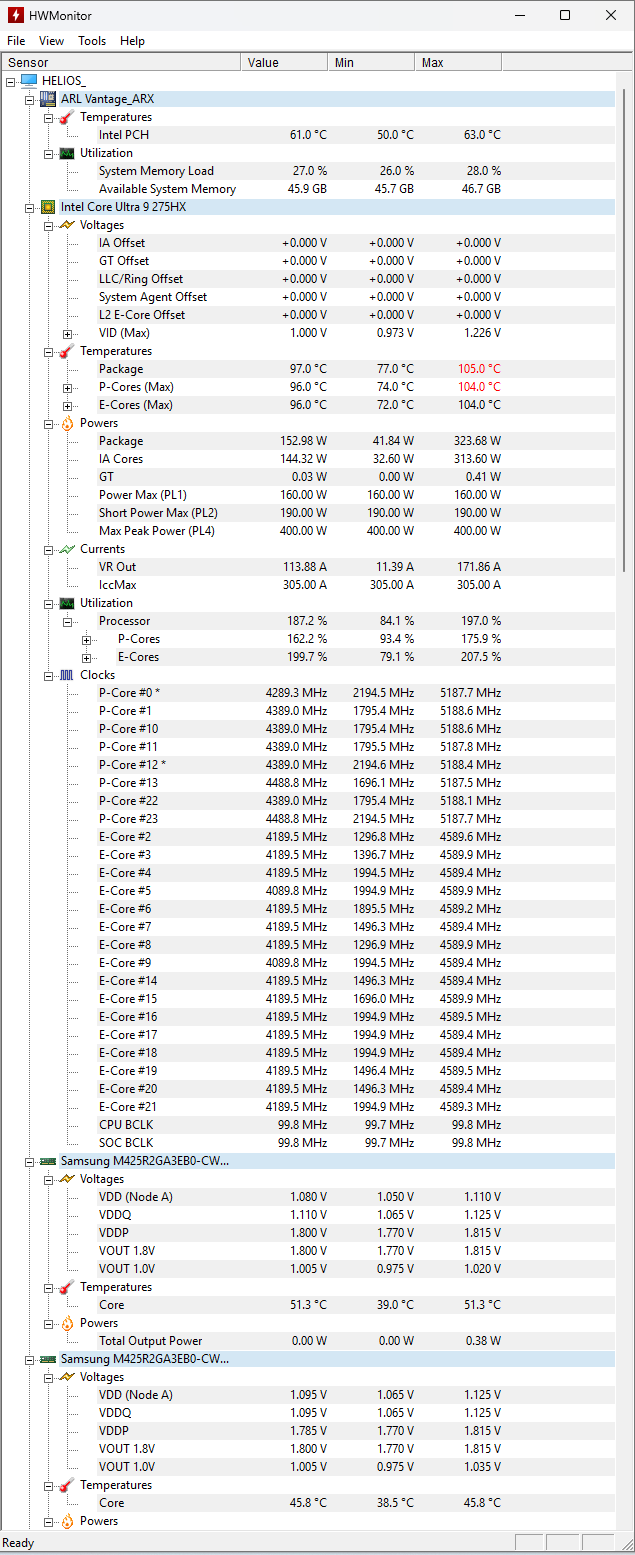The width and height of the screenshot is (635, 1555).
Task: Click the HELIOS_ computer icon
Action: pyautogui.click(x=29, y=81)
